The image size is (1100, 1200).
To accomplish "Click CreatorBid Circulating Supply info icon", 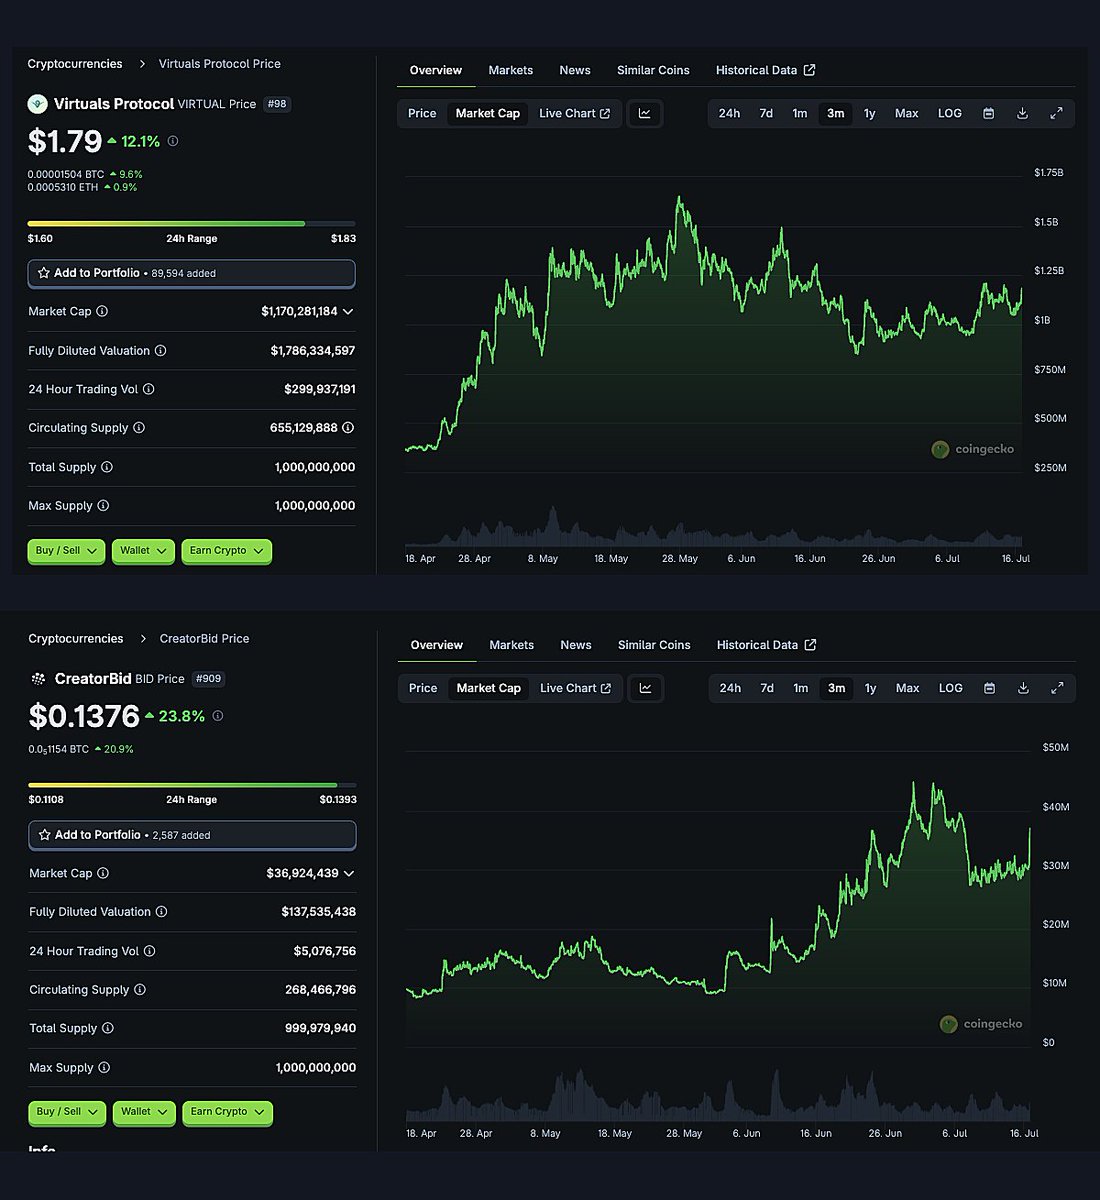I will pyautogui.click(x=140, y=990).
